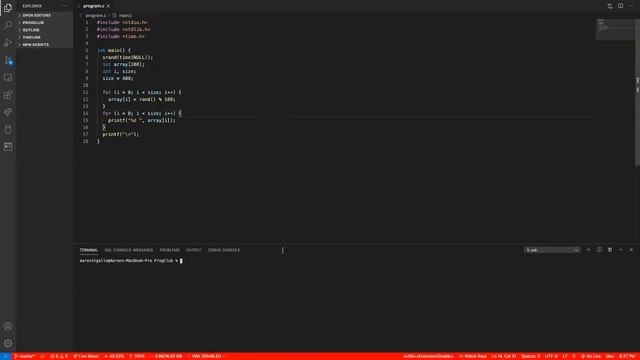Start Live Share from status bar
The image size is (640, 360).
pos(86,356)
